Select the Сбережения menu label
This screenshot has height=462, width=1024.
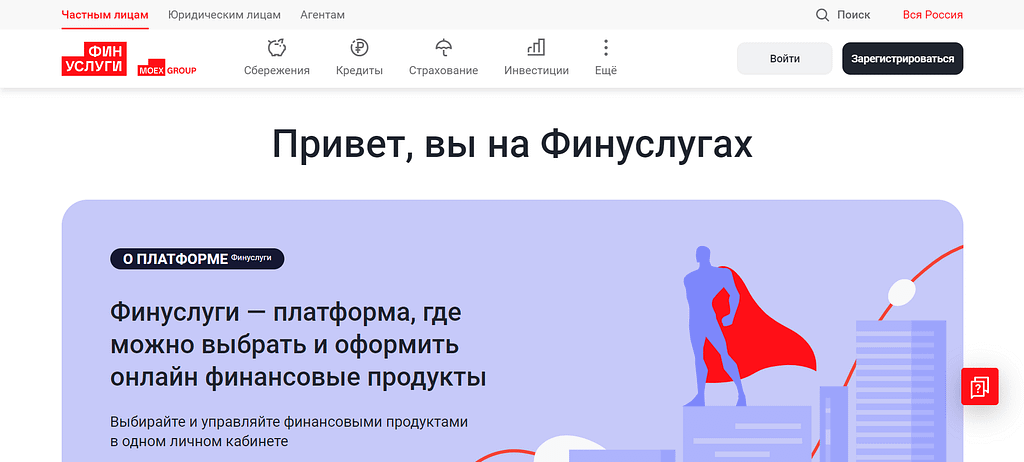click(x=277, y=71)
